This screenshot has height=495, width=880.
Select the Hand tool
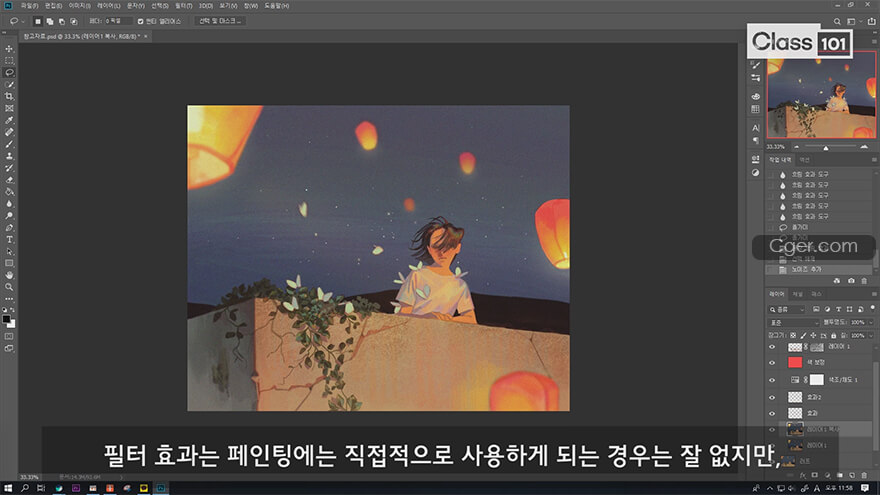(x=9, y=275)
